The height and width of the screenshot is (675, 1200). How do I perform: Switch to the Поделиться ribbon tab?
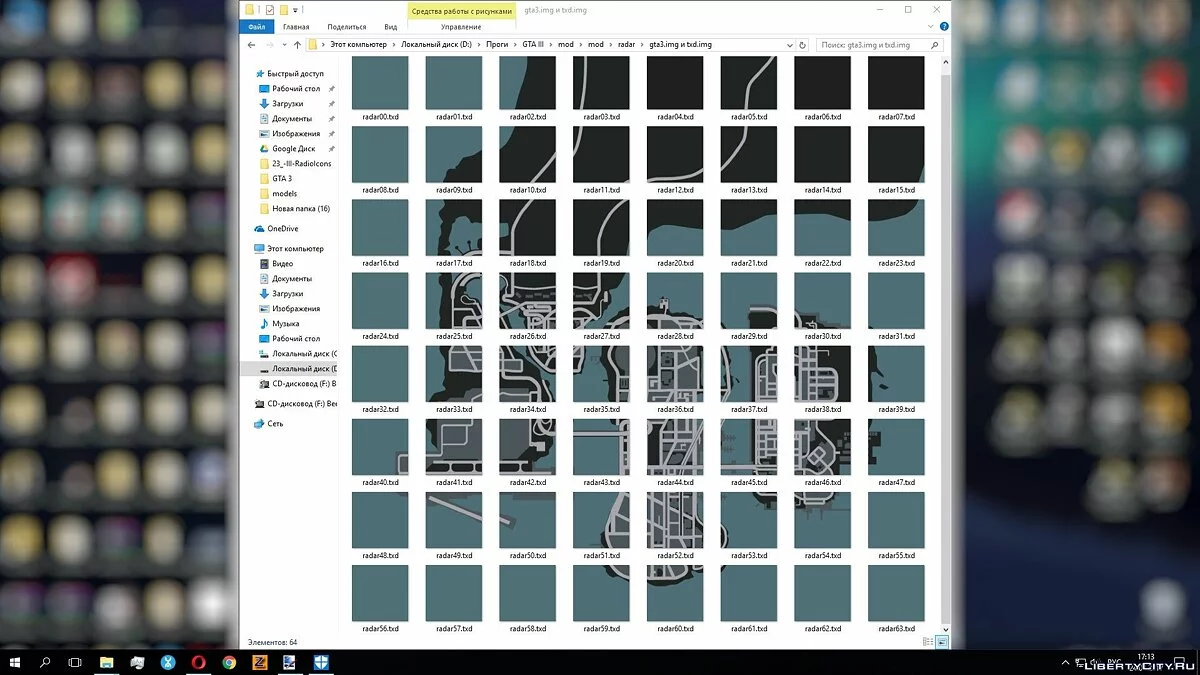click(346, 27)
